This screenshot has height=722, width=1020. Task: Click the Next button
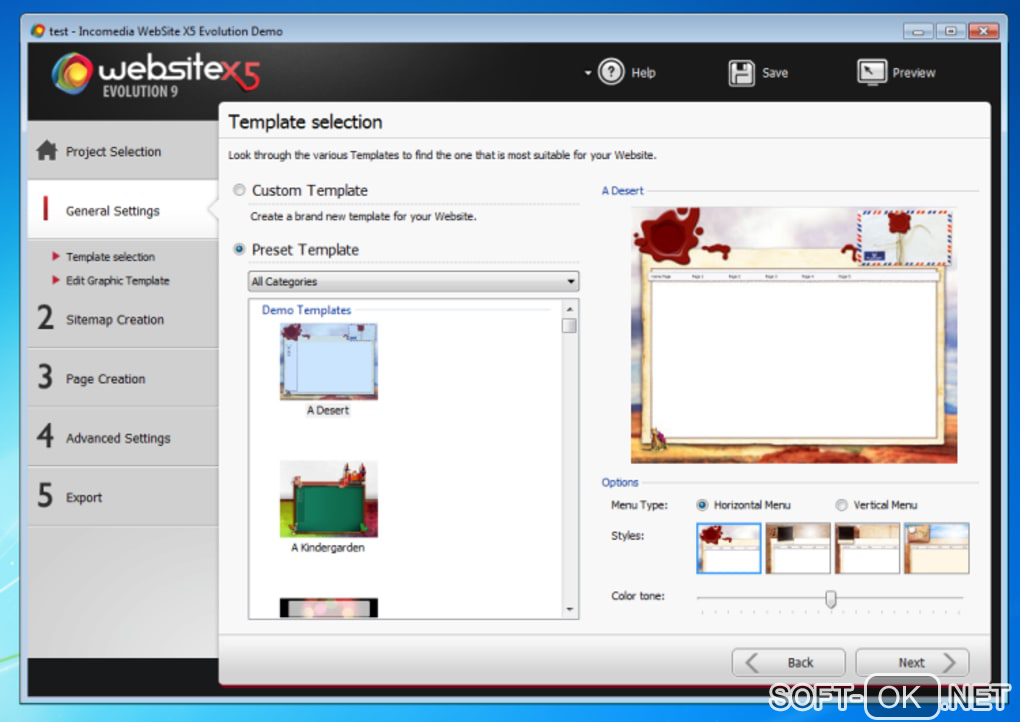tap(912, 662)
